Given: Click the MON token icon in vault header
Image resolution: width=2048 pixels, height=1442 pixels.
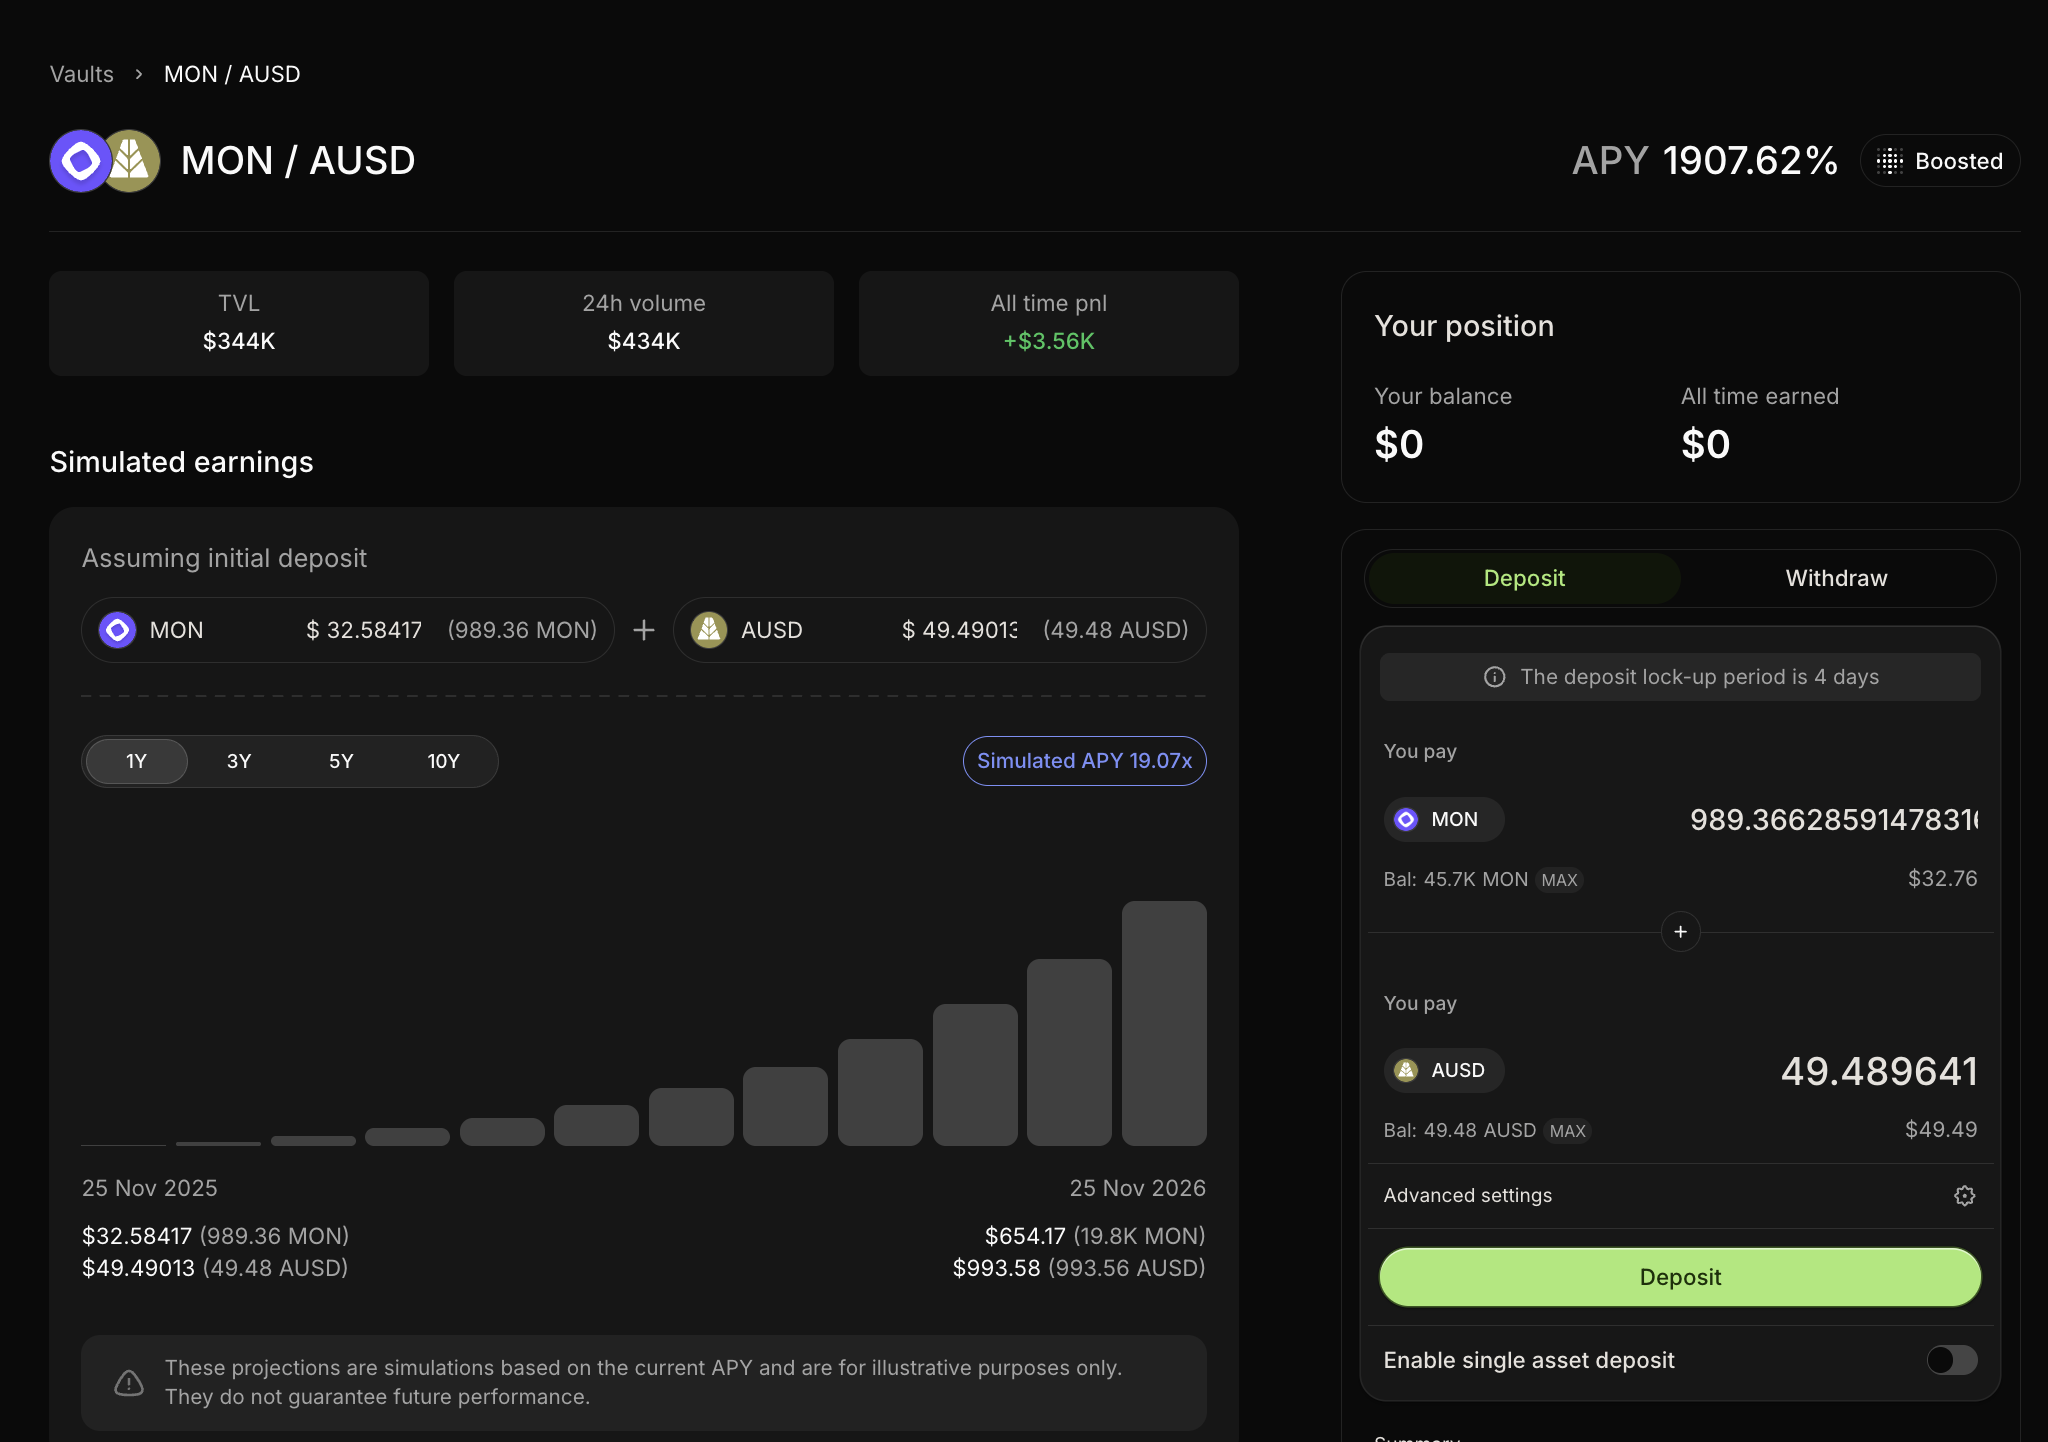Looking at the screenshot, I should pos(80,161).
